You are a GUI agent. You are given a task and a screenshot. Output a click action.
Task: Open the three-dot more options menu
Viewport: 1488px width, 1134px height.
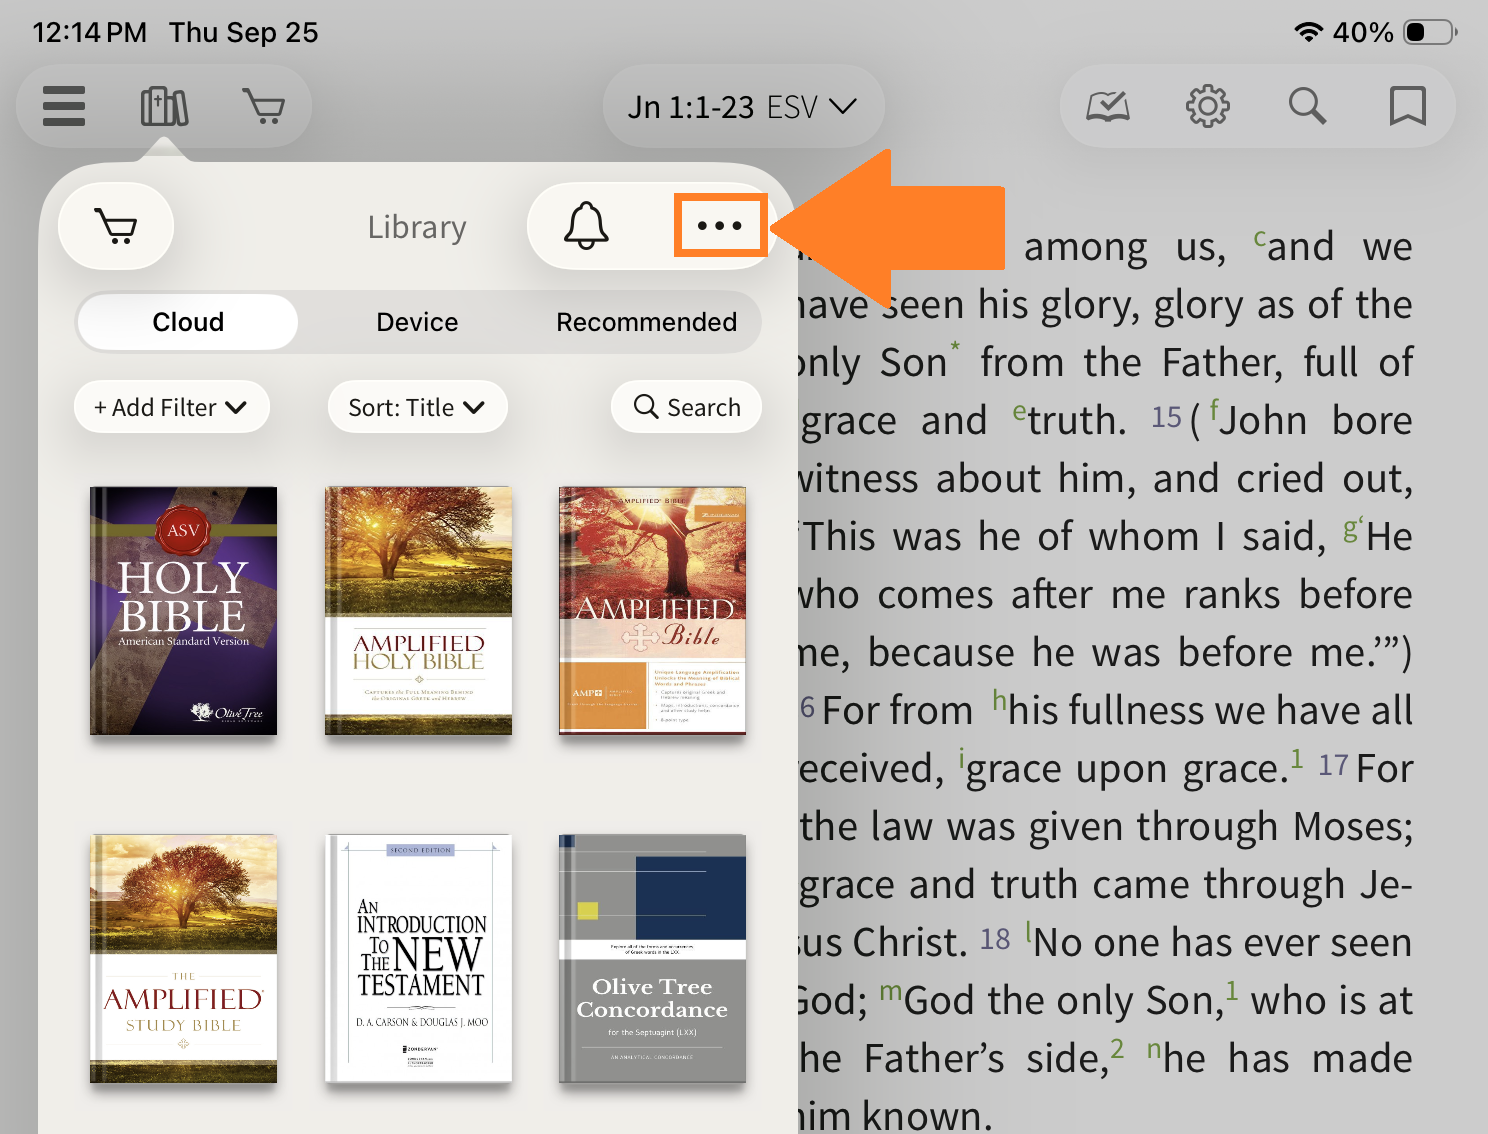[720, 226]
